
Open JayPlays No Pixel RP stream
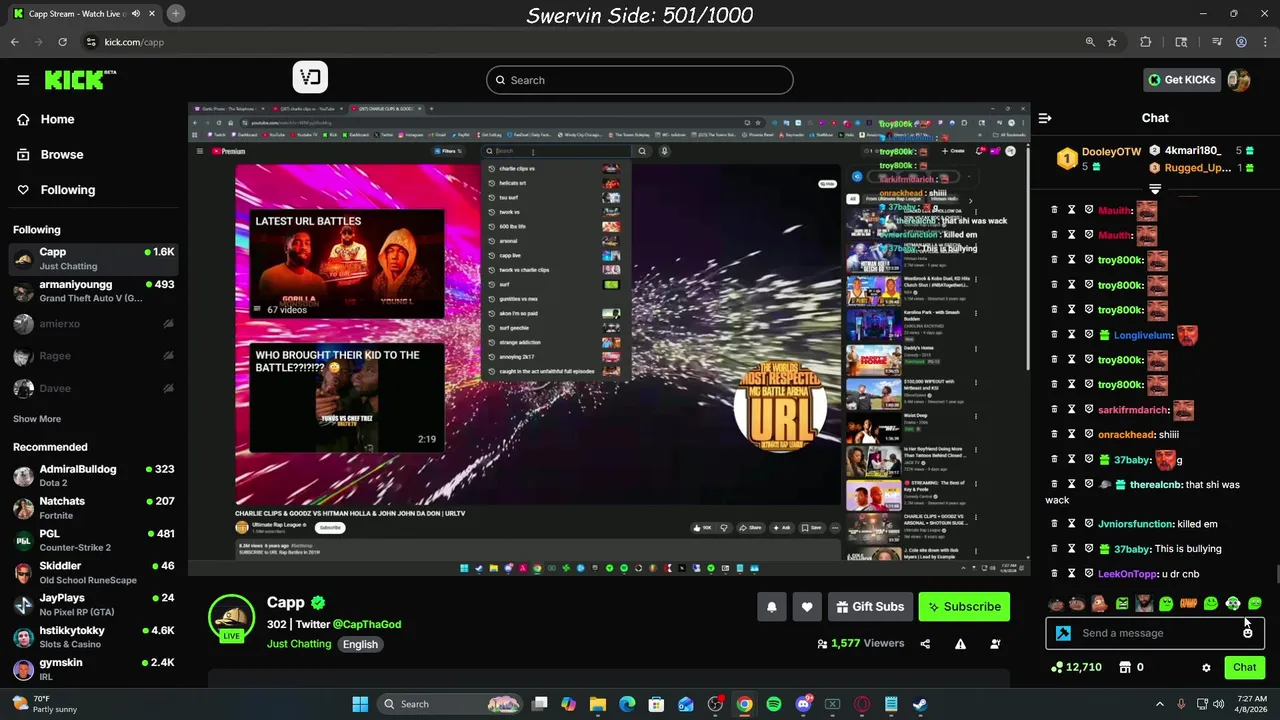point(93,604)
